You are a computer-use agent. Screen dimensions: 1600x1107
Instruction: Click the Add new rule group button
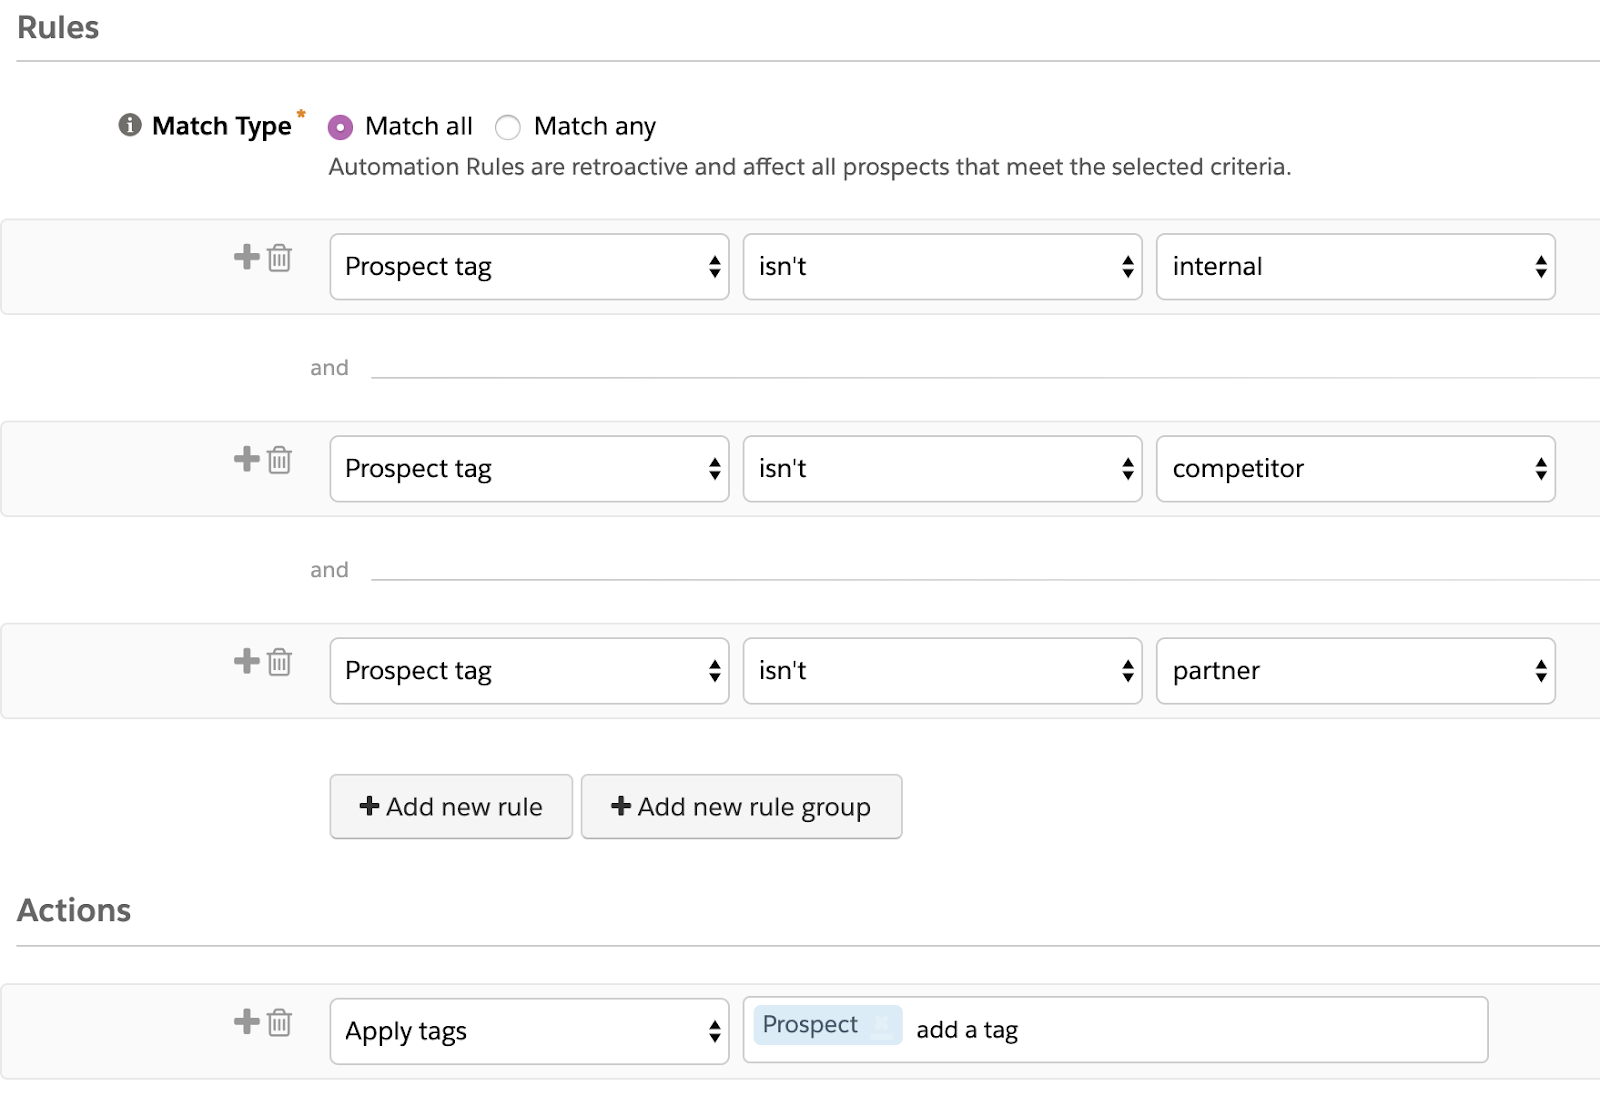741,807
